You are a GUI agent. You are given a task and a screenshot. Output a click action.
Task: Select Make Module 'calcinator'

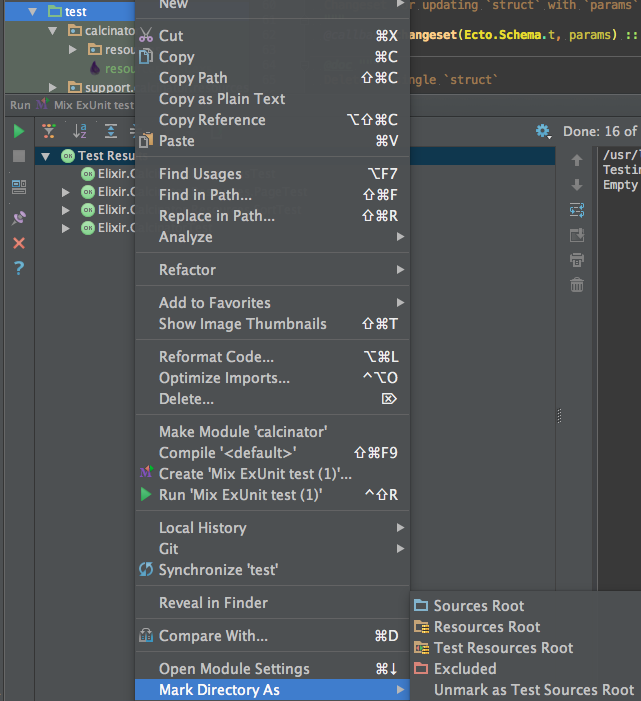273,432
